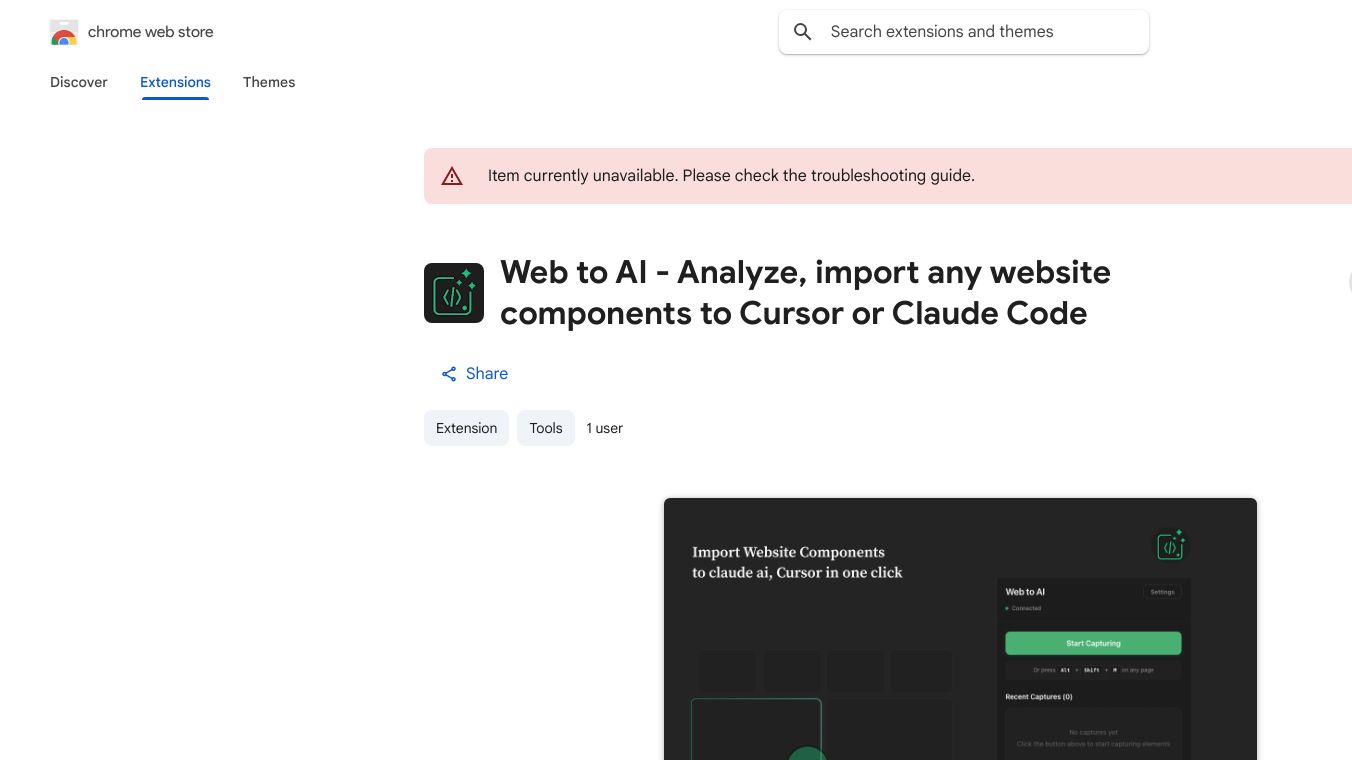Click the Web to AI extension icon

coord(454,293)
